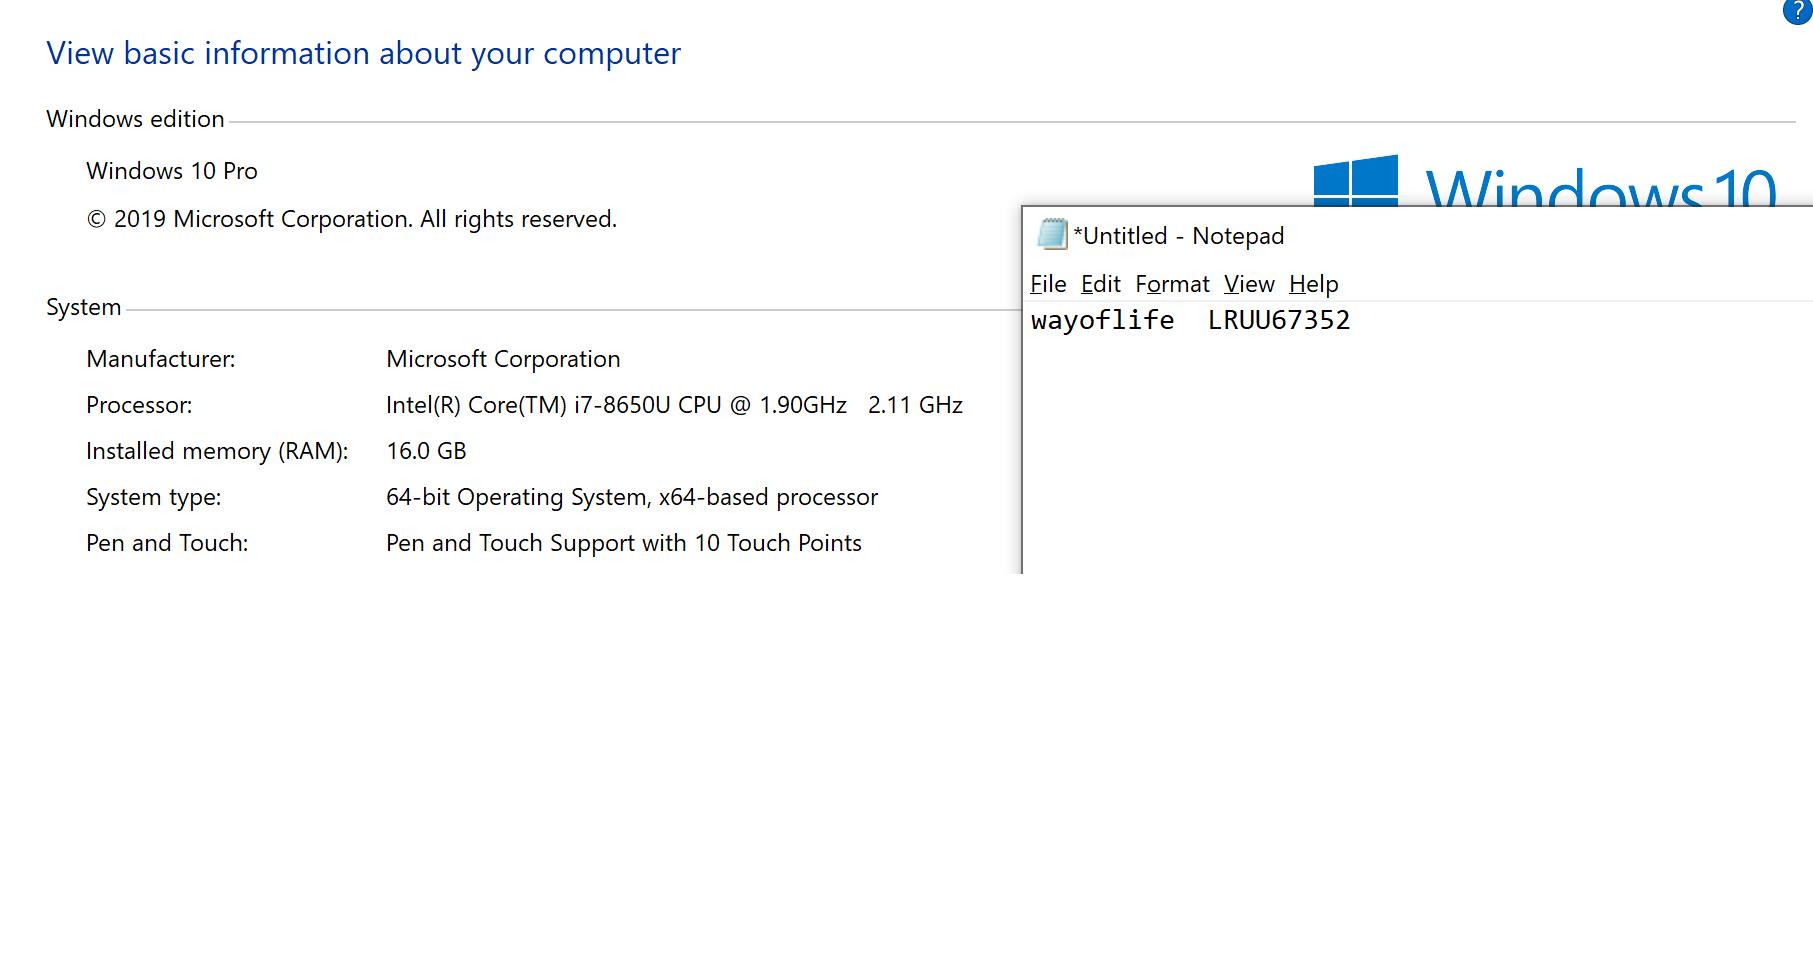Screen dimensions: 1813x972
Task: Open the View menu in Notepad
Action: (x=1249, y=284)
